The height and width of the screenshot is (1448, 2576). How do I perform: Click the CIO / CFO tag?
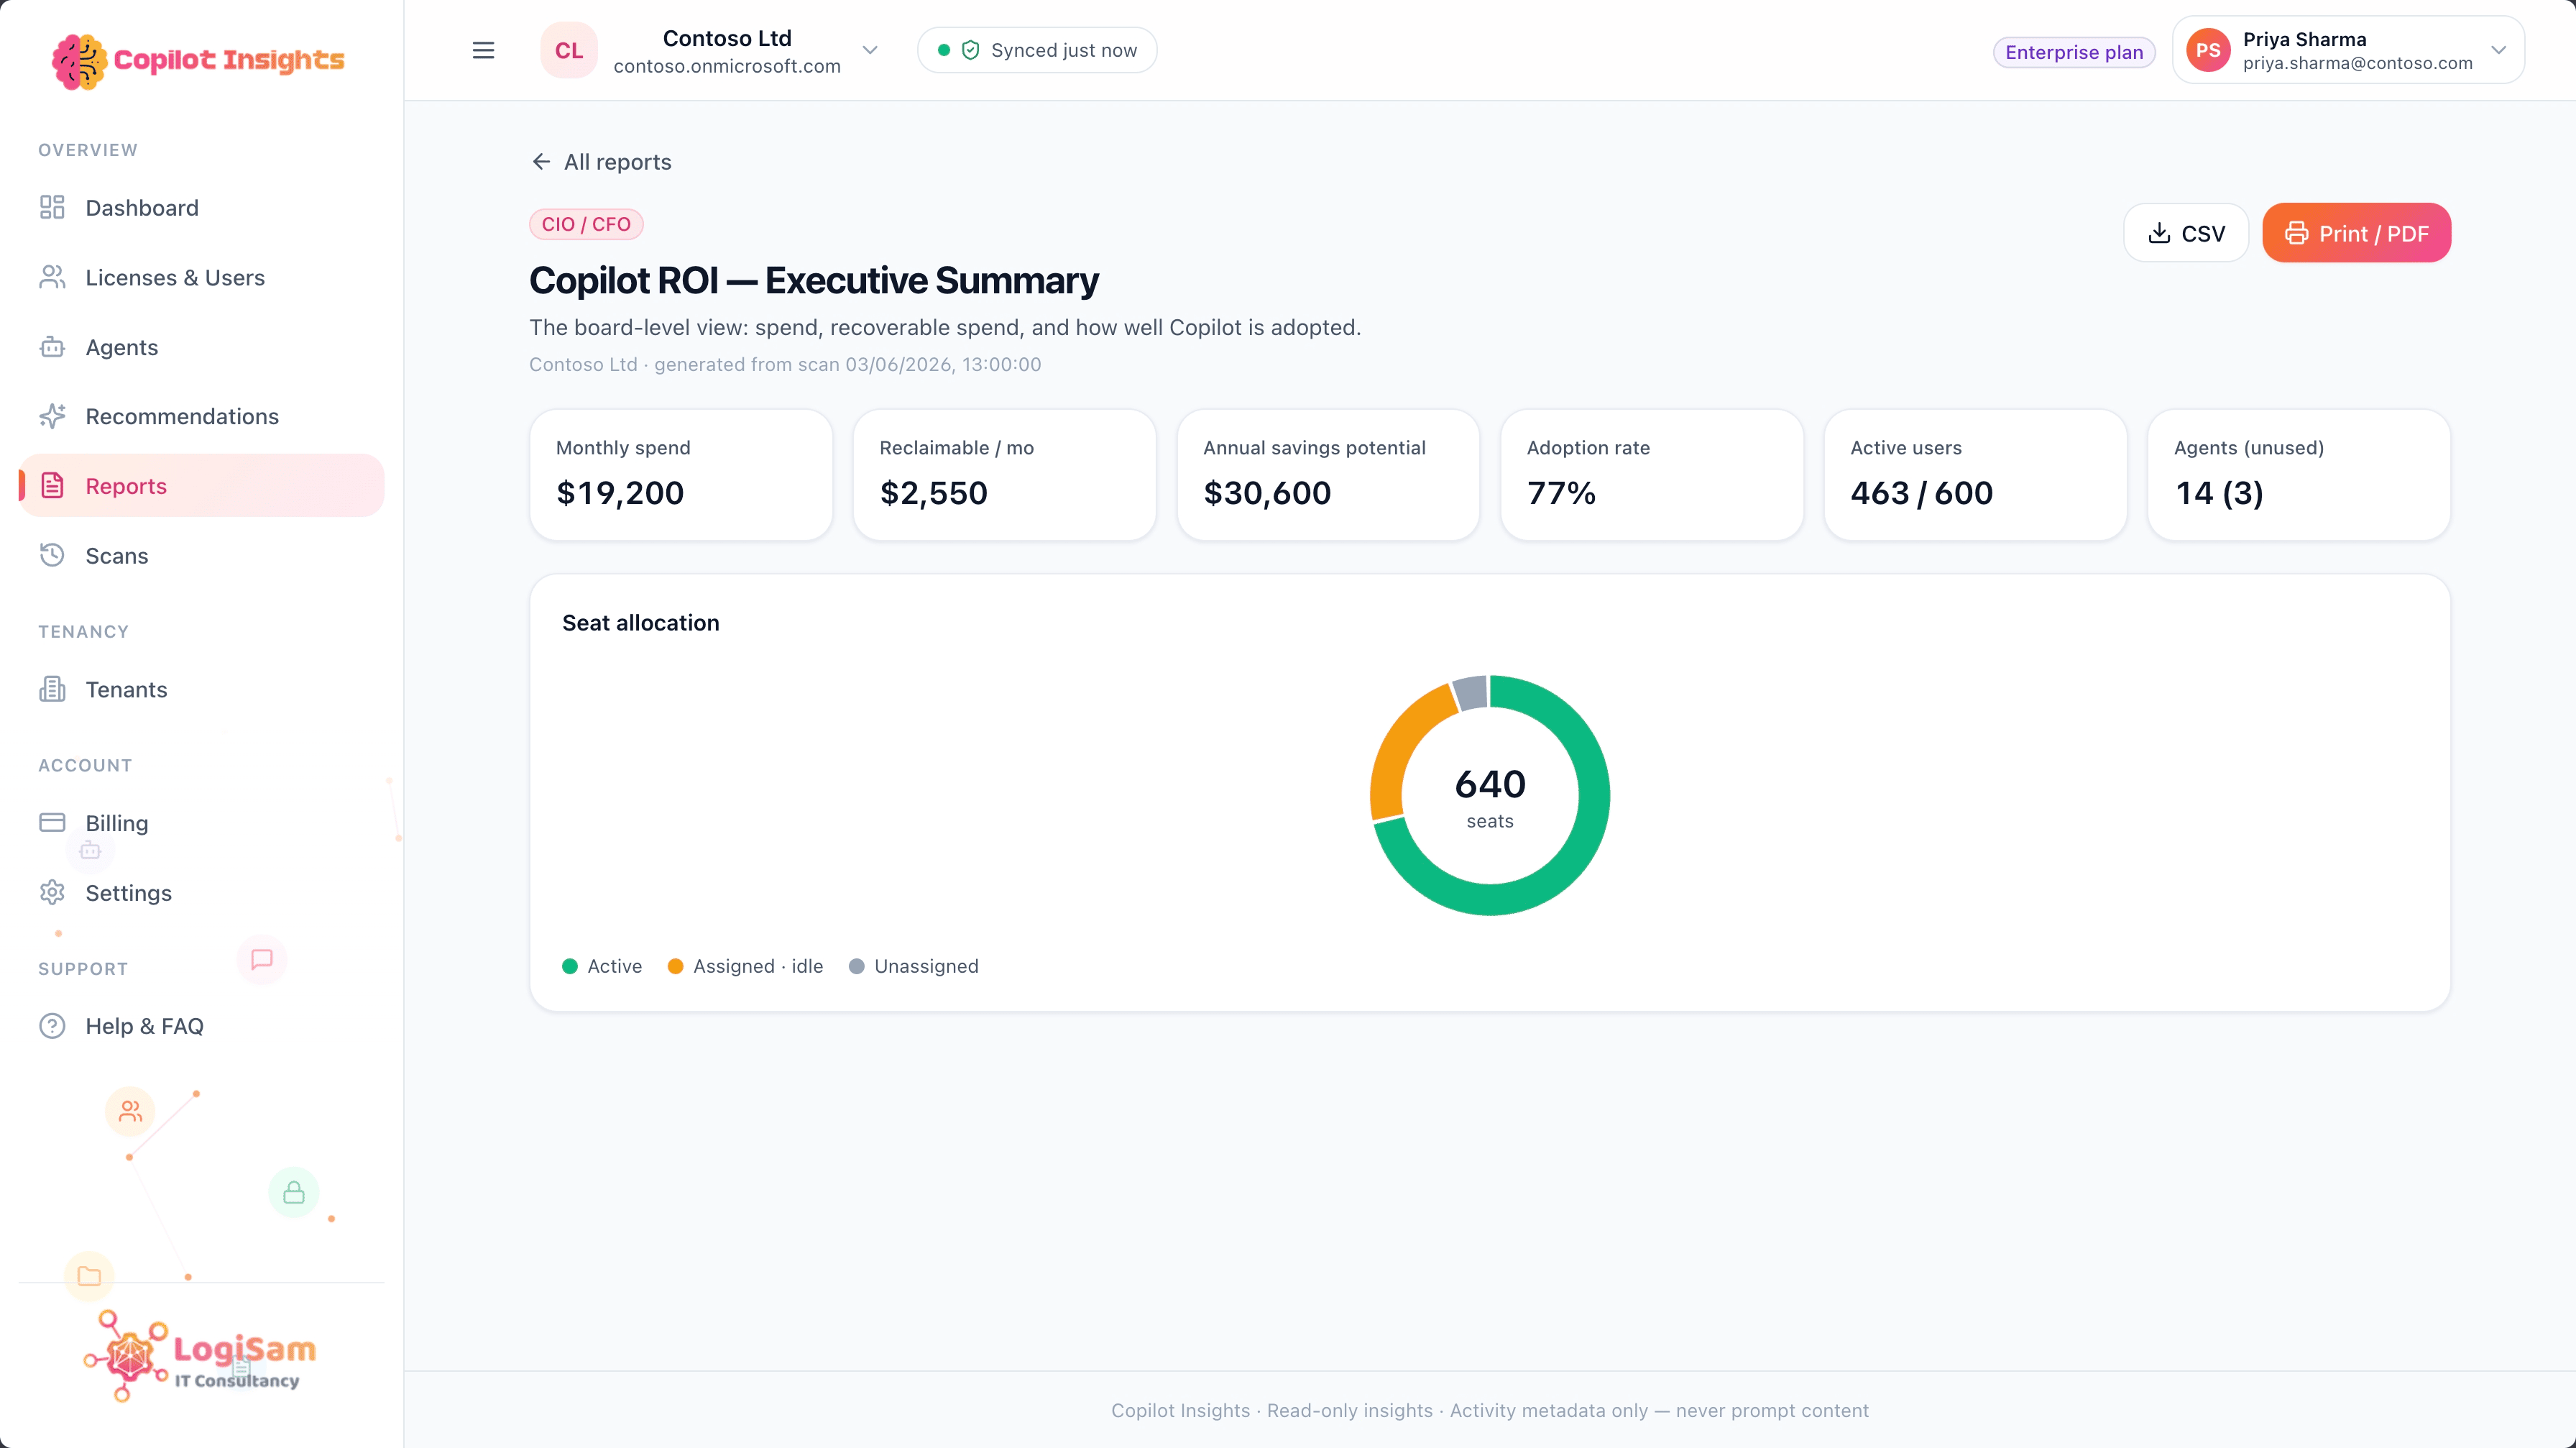tap(586, 224)
